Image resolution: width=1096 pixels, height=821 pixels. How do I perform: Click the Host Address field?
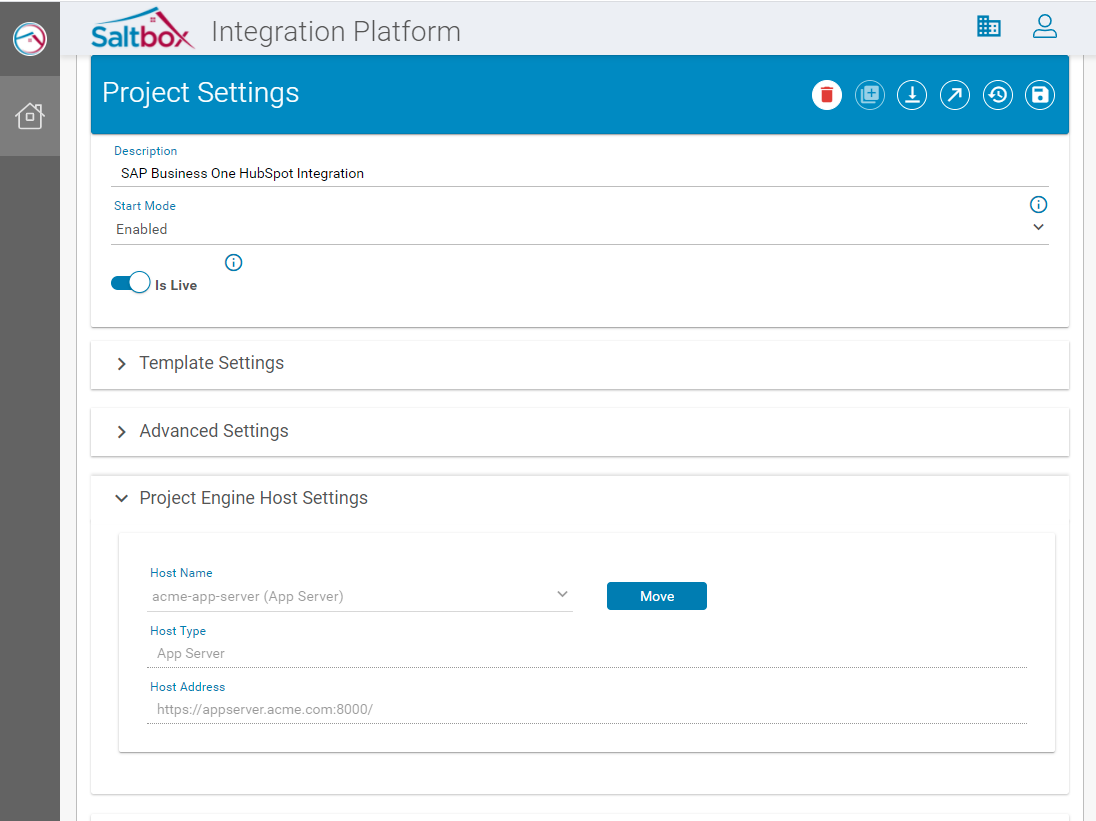tap(587, 709)
